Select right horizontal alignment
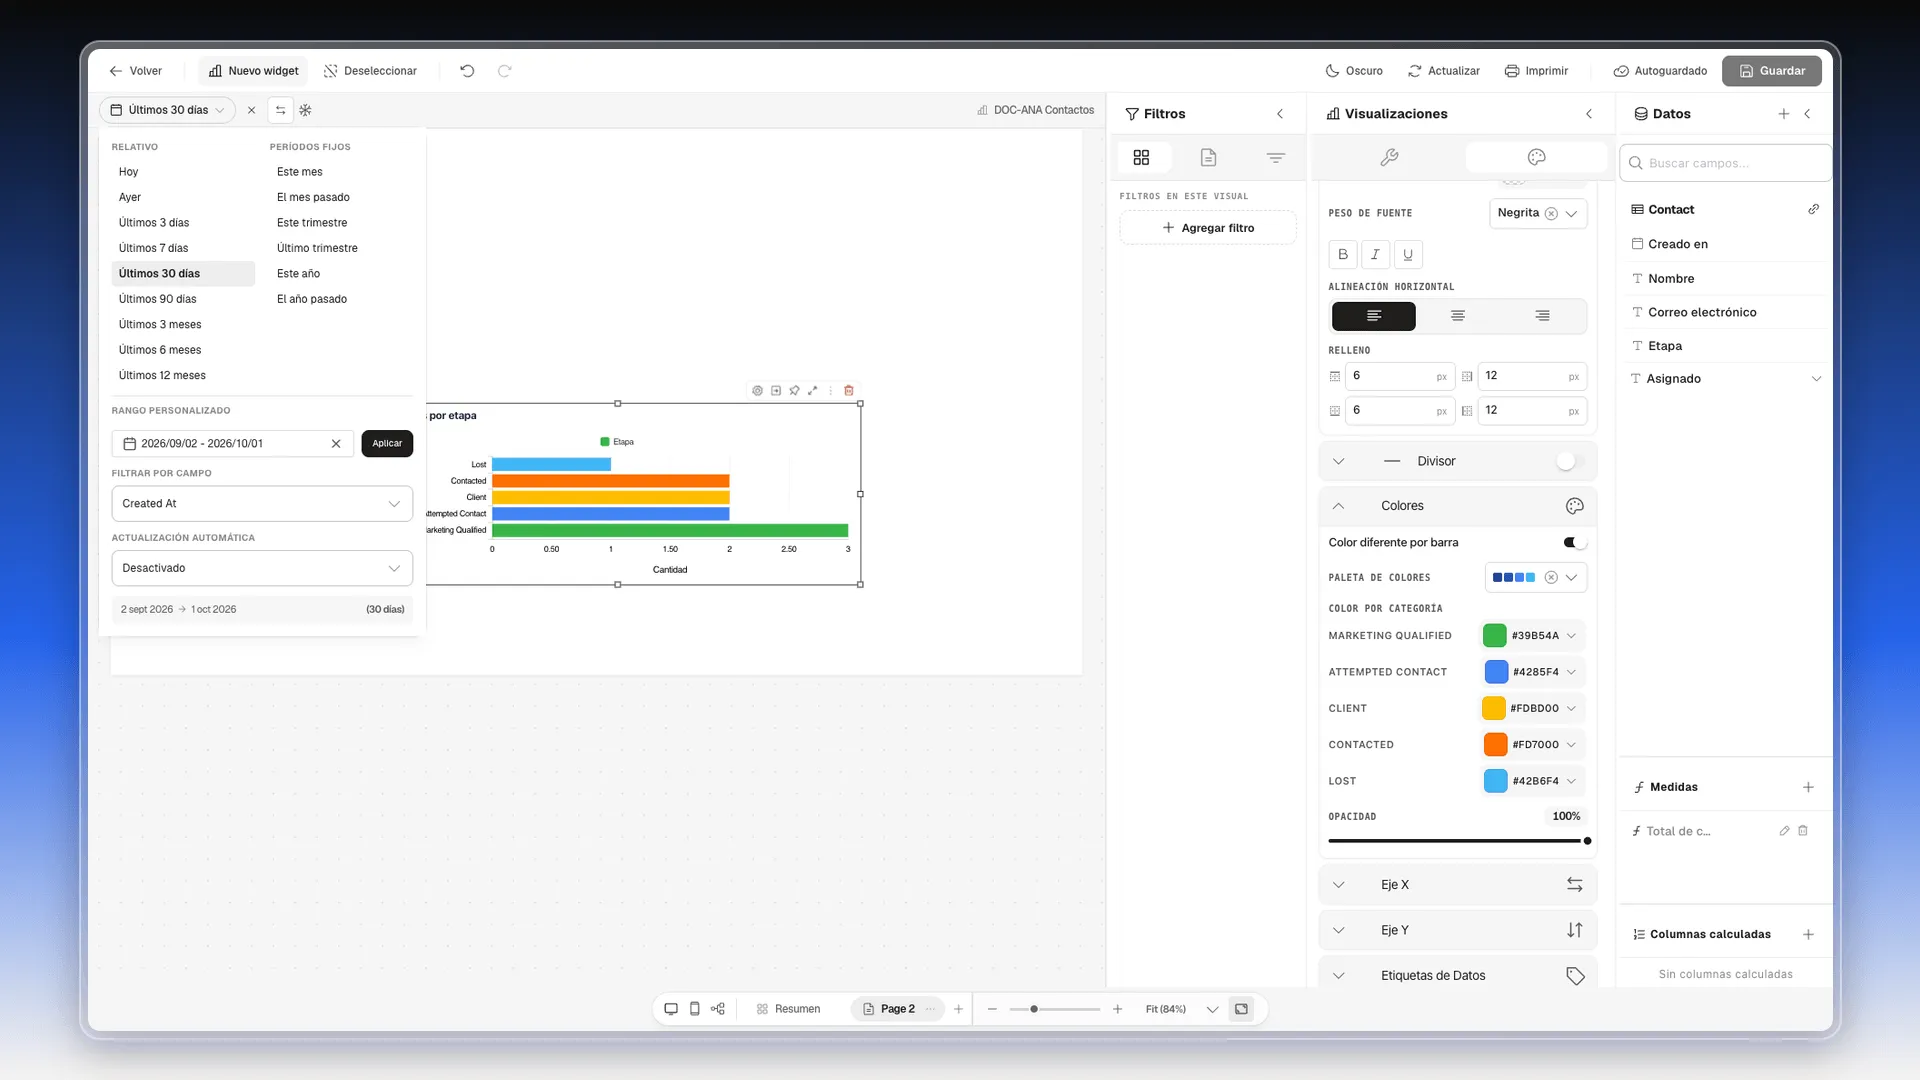The width and height of the screenshot is (1920, 1080). pyautogui.click(x=1542, y=316)
